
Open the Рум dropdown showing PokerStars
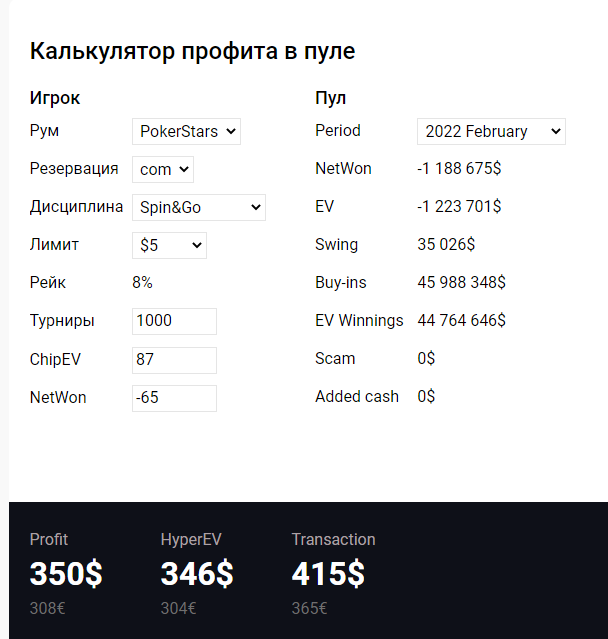click(x=186, y=131)
